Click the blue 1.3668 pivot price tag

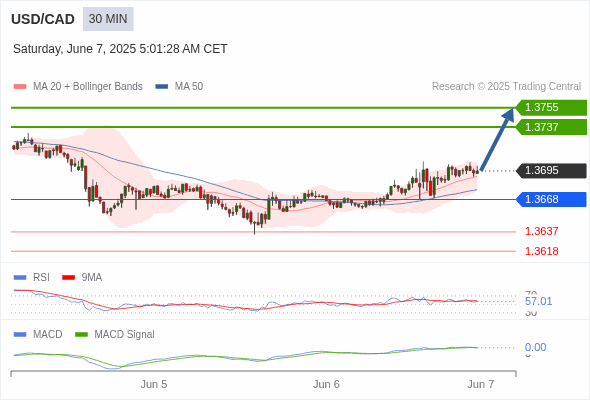point(551,199)
